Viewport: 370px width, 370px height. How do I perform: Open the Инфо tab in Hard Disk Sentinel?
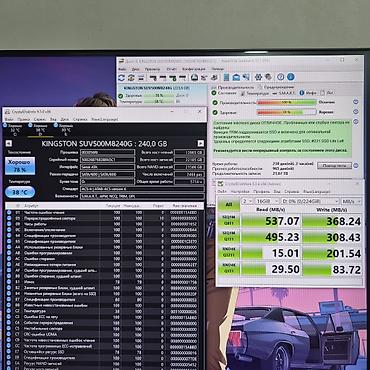(x=308, y=93)
